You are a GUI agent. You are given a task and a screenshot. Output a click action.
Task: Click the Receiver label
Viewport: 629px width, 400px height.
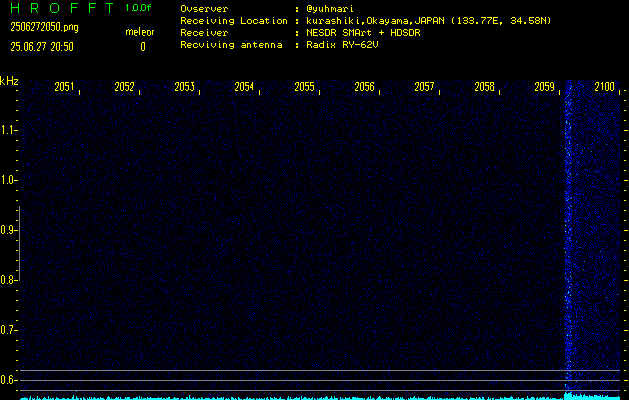click(x=204, y=33)
